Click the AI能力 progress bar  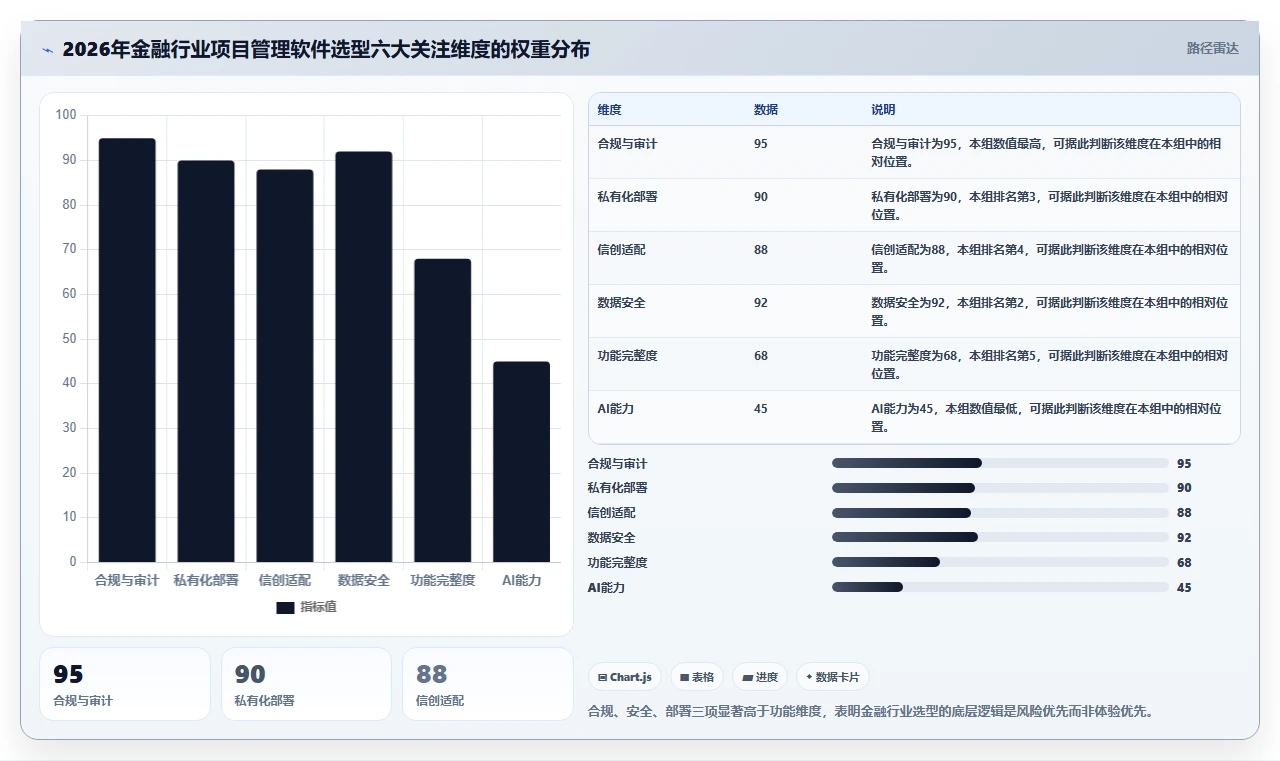[1000, 587]
